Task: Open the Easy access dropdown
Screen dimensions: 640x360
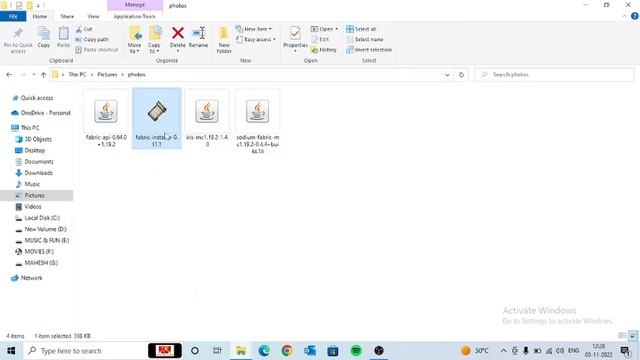Action: click(256, 40)
